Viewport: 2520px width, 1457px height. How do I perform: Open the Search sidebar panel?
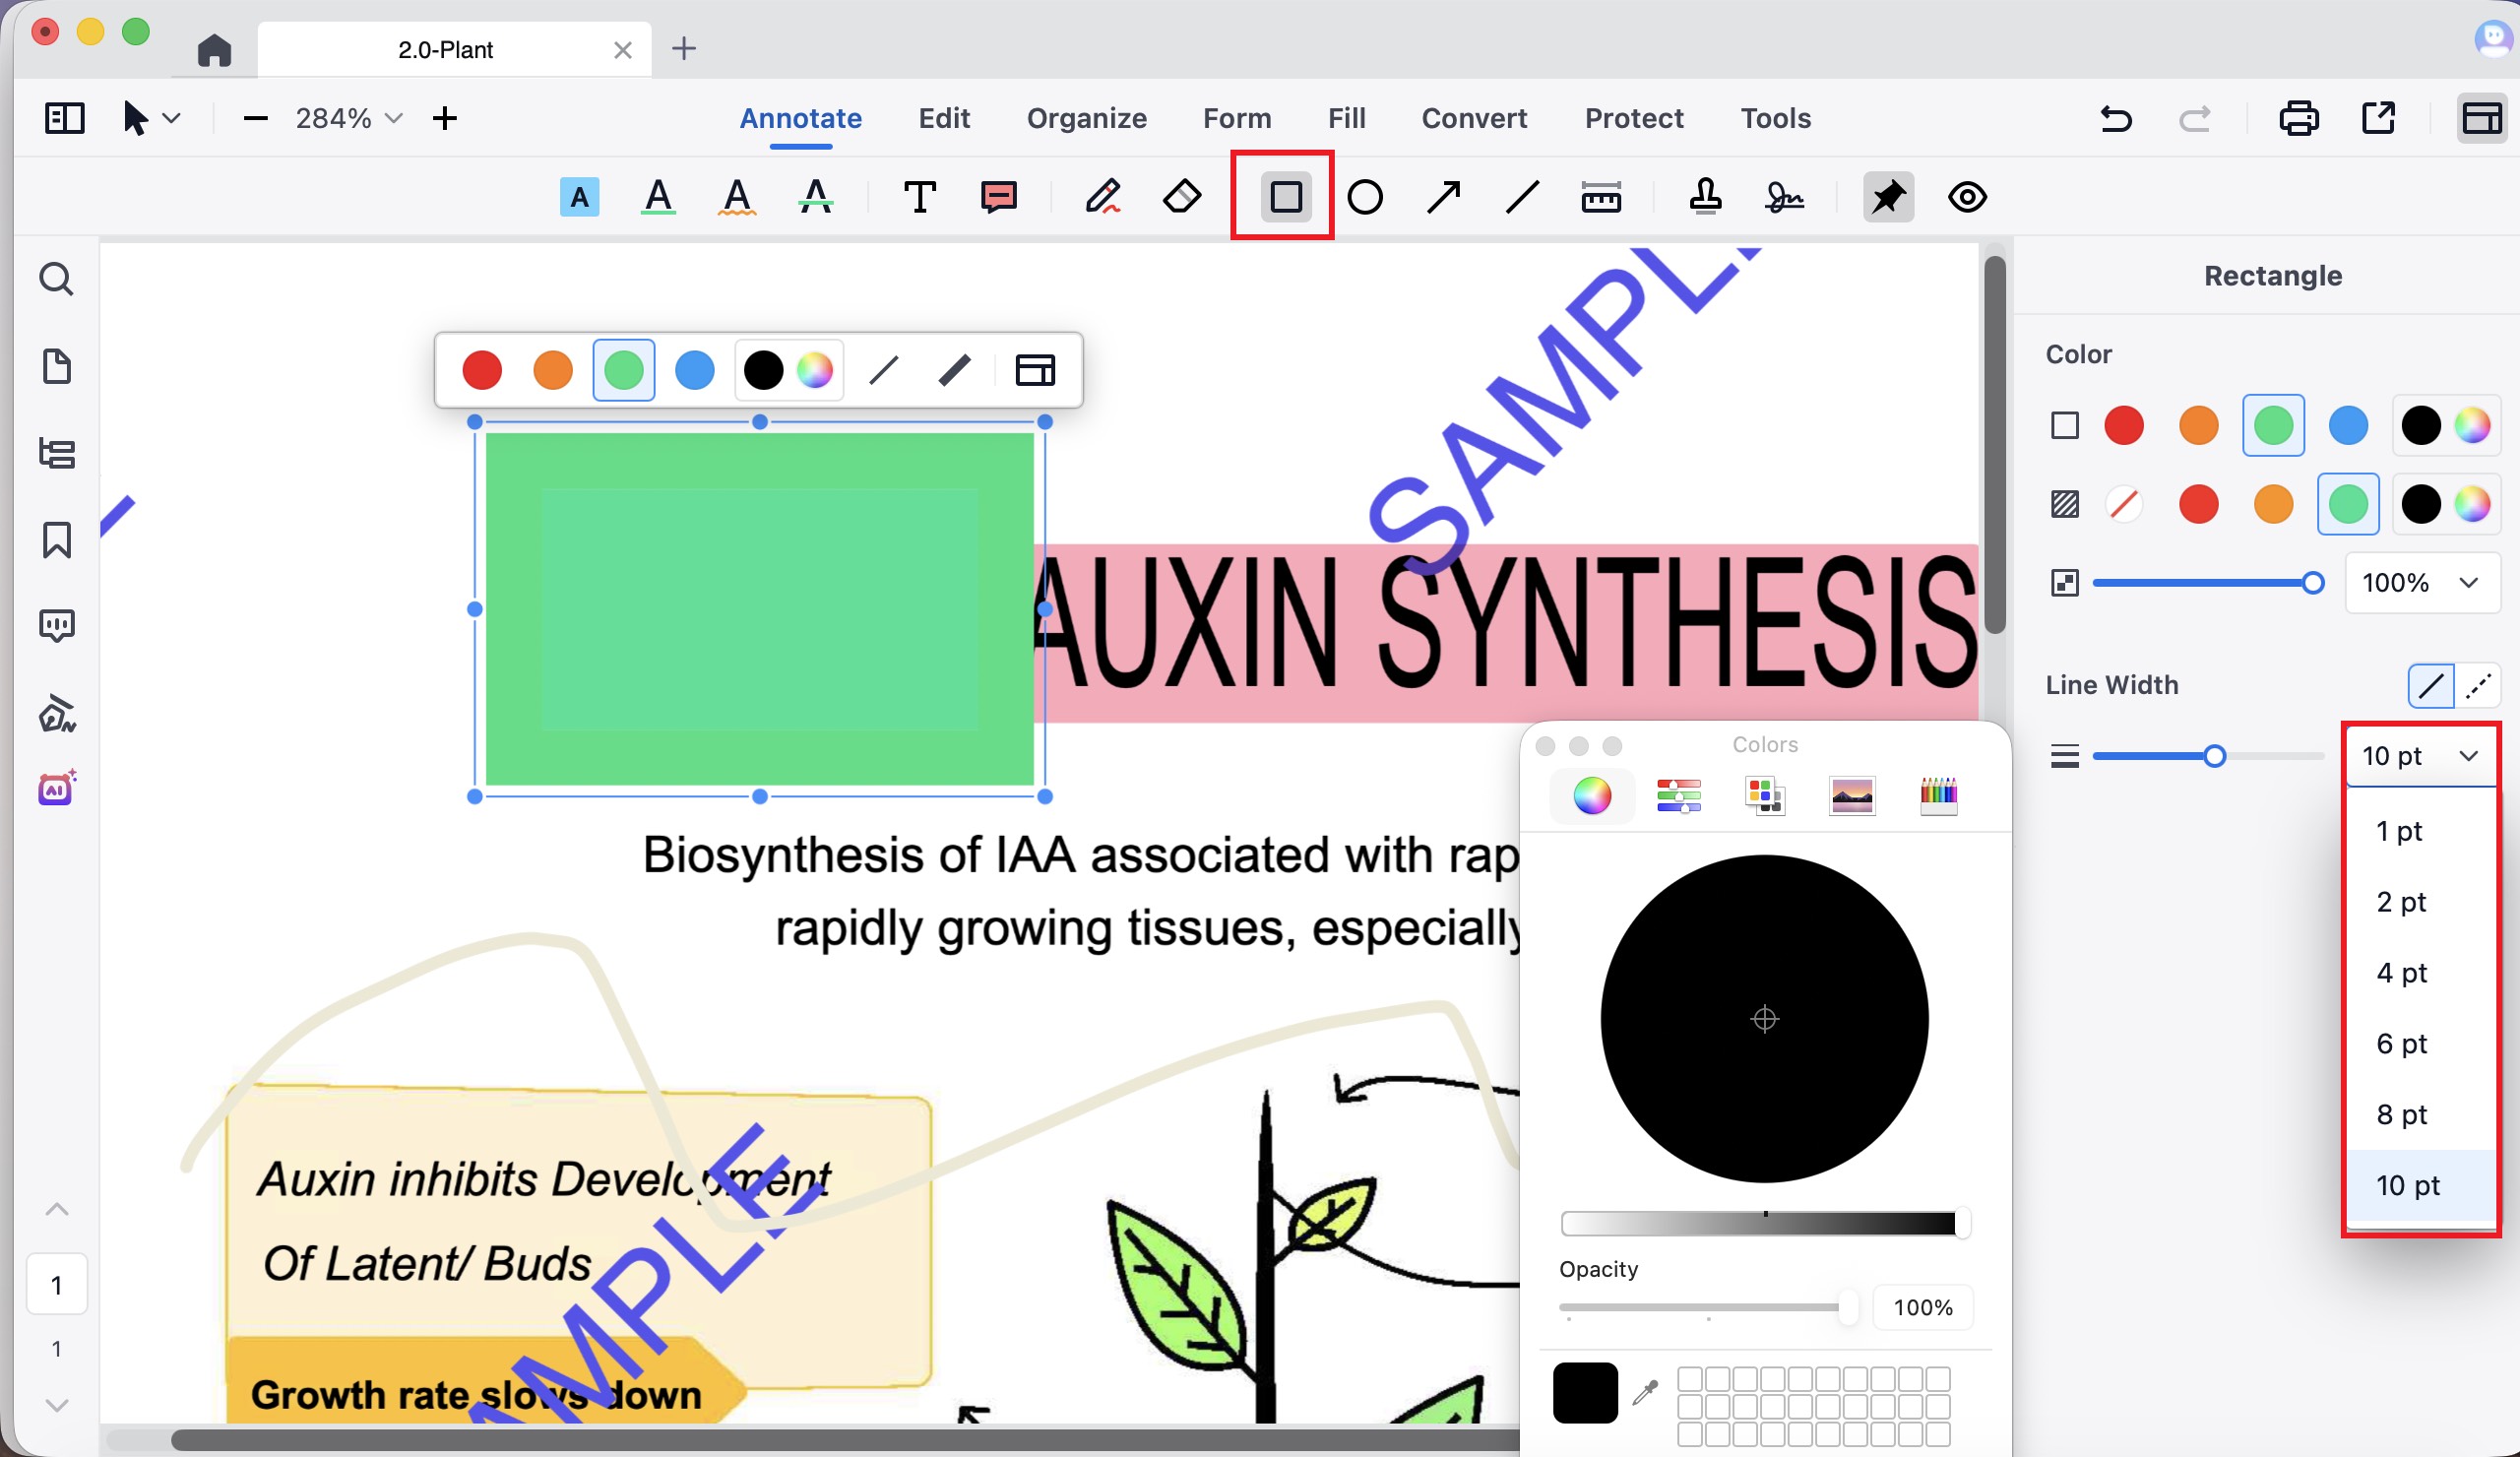point(56,279)
